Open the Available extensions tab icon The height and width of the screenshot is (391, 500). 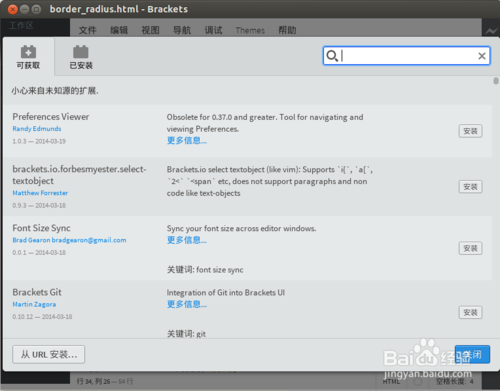[x=28, y=52]
